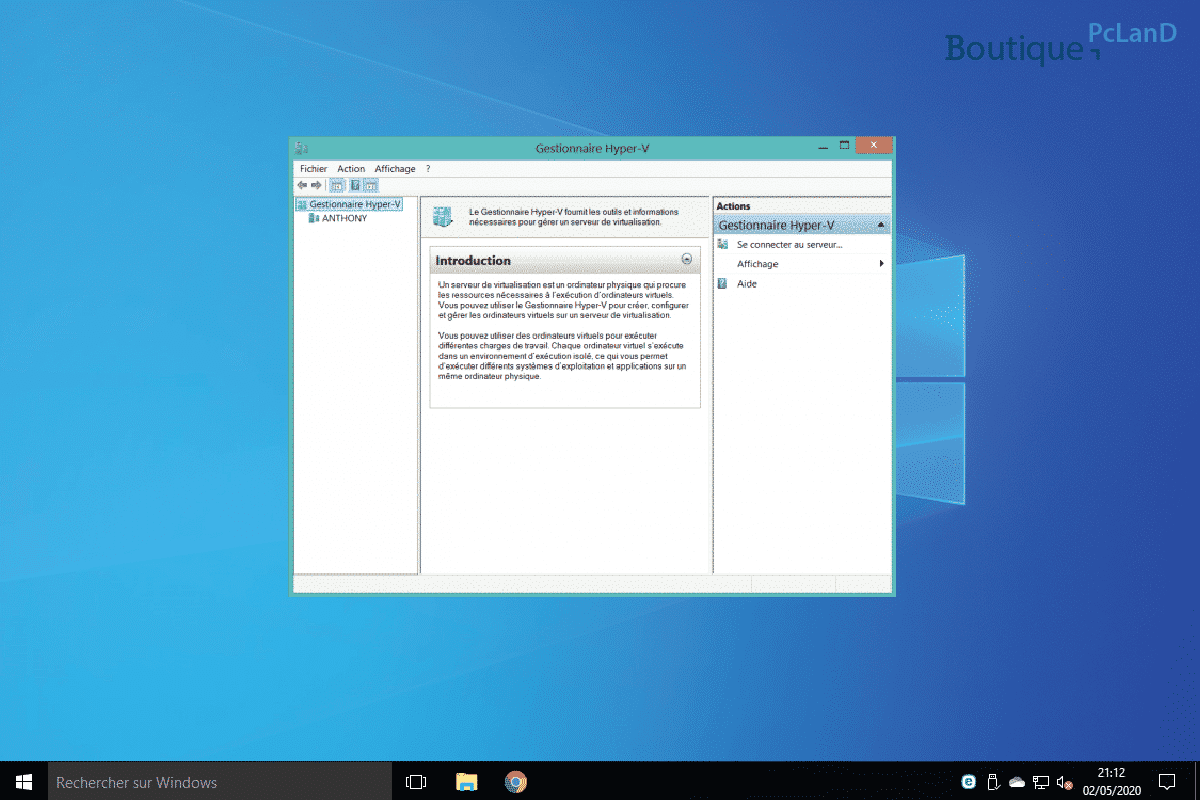Toggle the Action pane toolbar icon
1200x800 pixels.
[371, 185]
